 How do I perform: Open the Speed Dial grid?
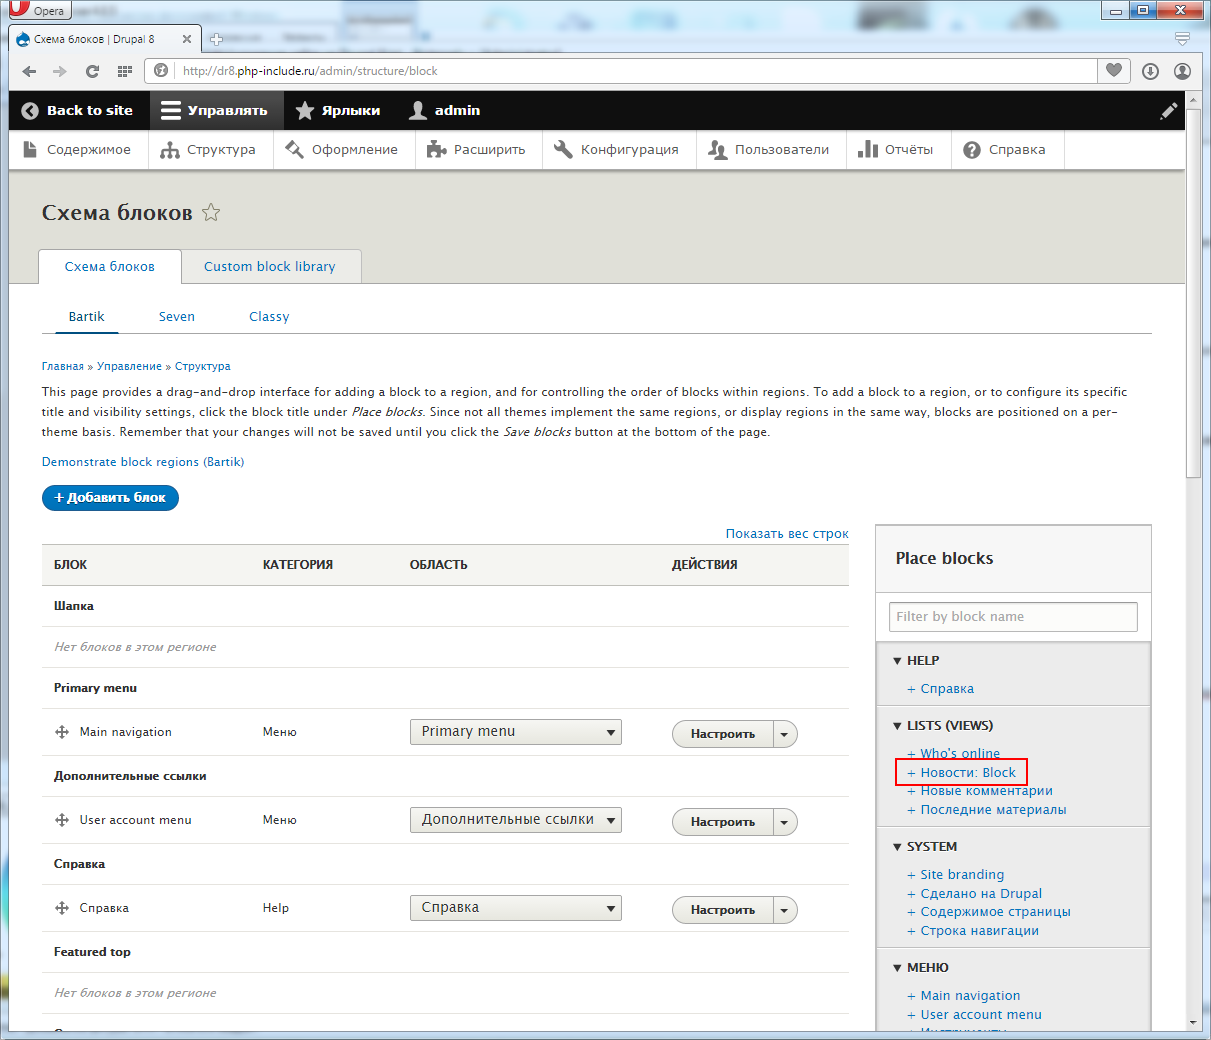pos(125,71)
